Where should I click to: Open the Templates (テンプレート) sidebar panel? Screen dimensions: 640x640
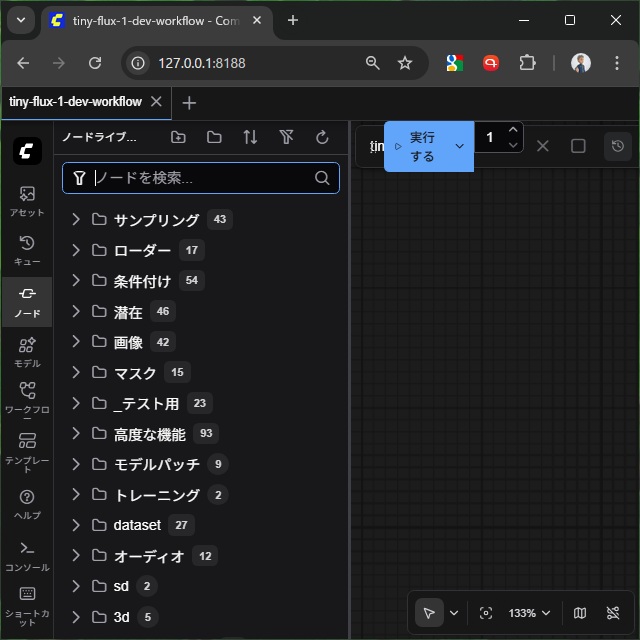(x=27, y=451)
